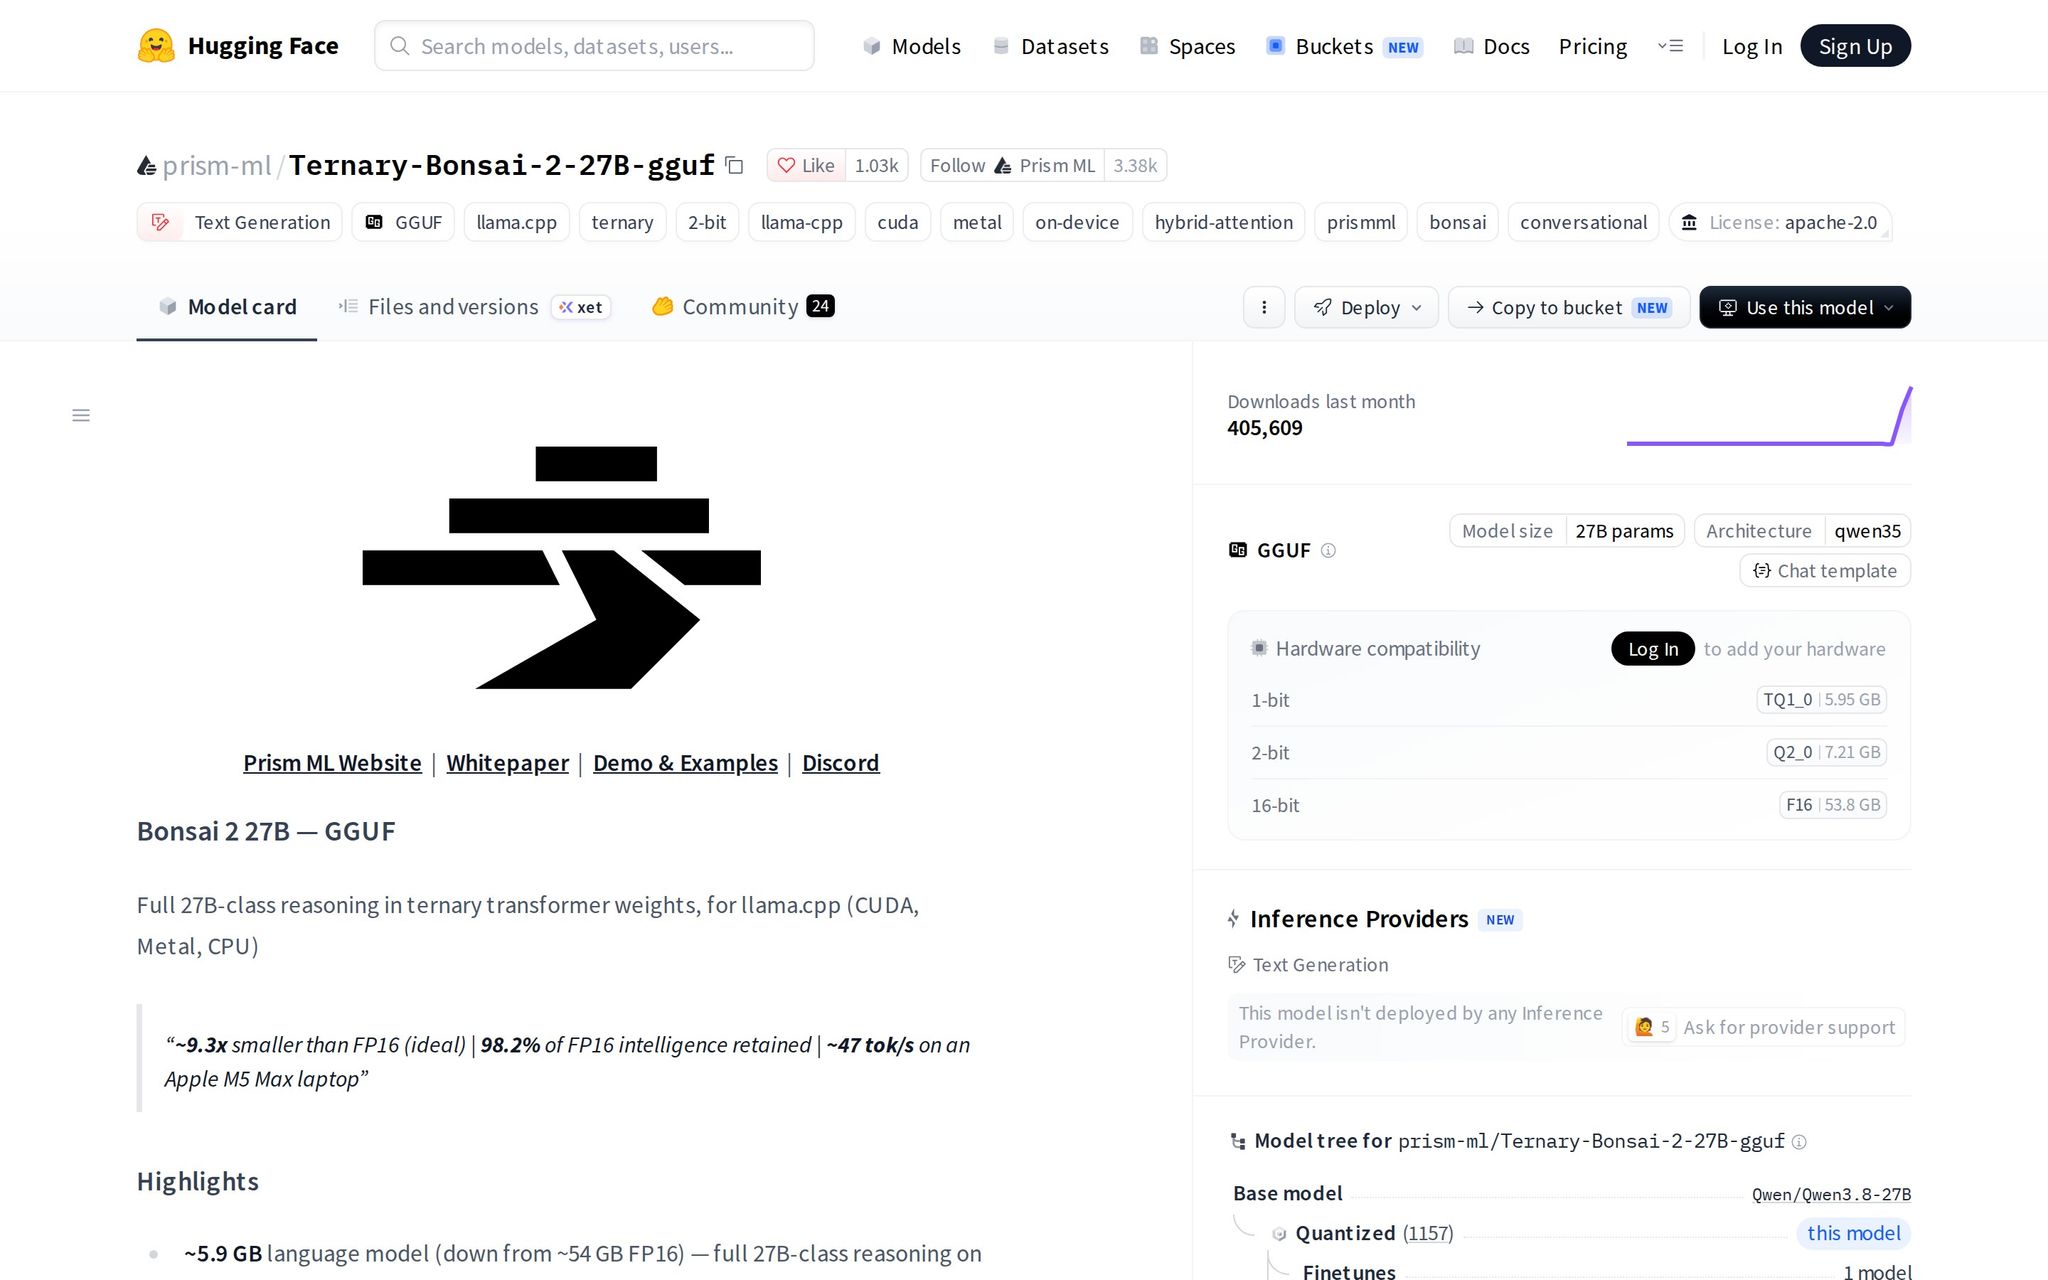The image size is (2048, 1280).
Task: Click the Inference Providers lightning icon
Action: click(x=1234, y=919)
